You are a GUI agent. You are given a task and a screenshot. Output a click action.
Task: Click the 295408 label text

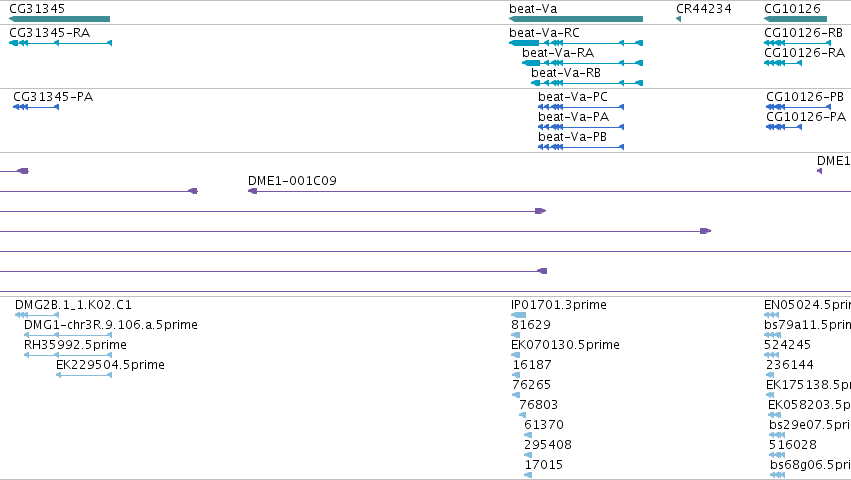pyautogui.click(x=548, y=445)
